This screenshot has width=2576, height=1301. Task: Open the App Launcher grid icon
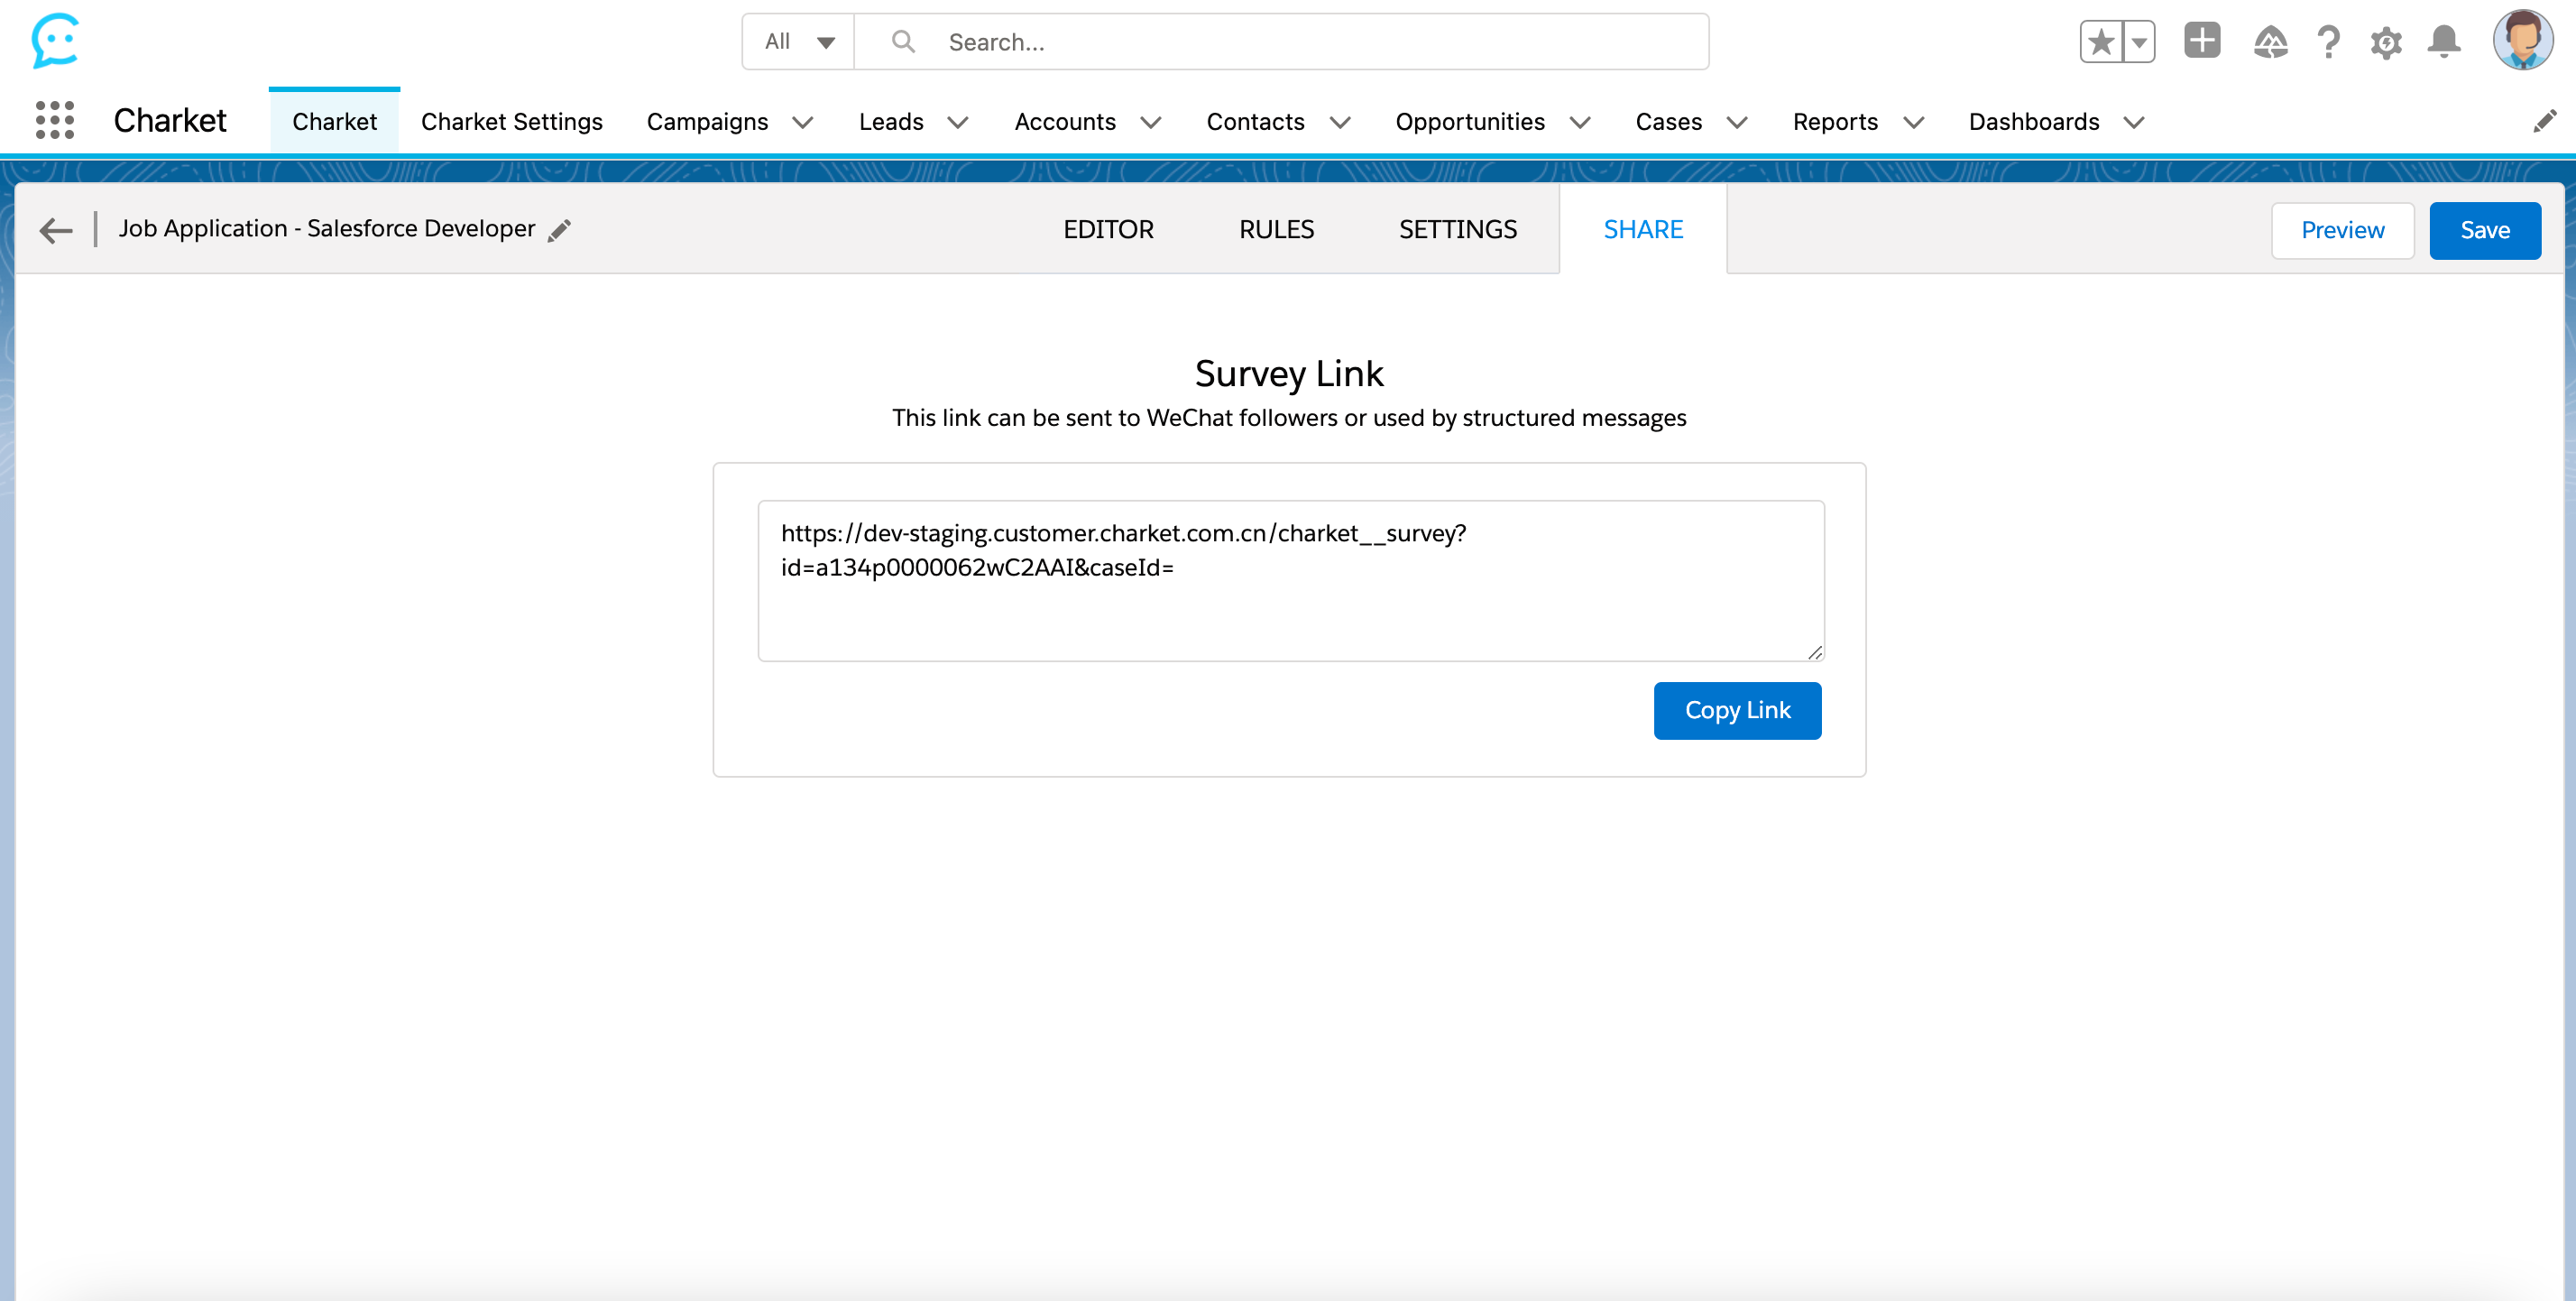(x=55, y=120)
